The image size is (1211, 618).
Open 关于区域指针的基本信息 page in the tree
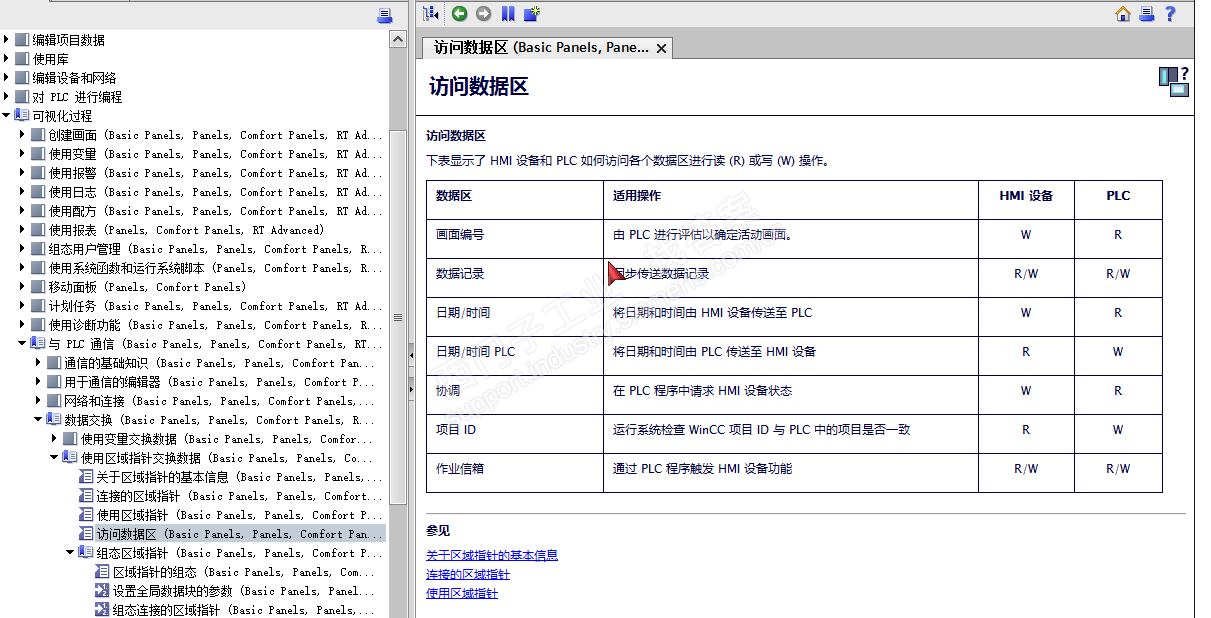tap(239, 477)
